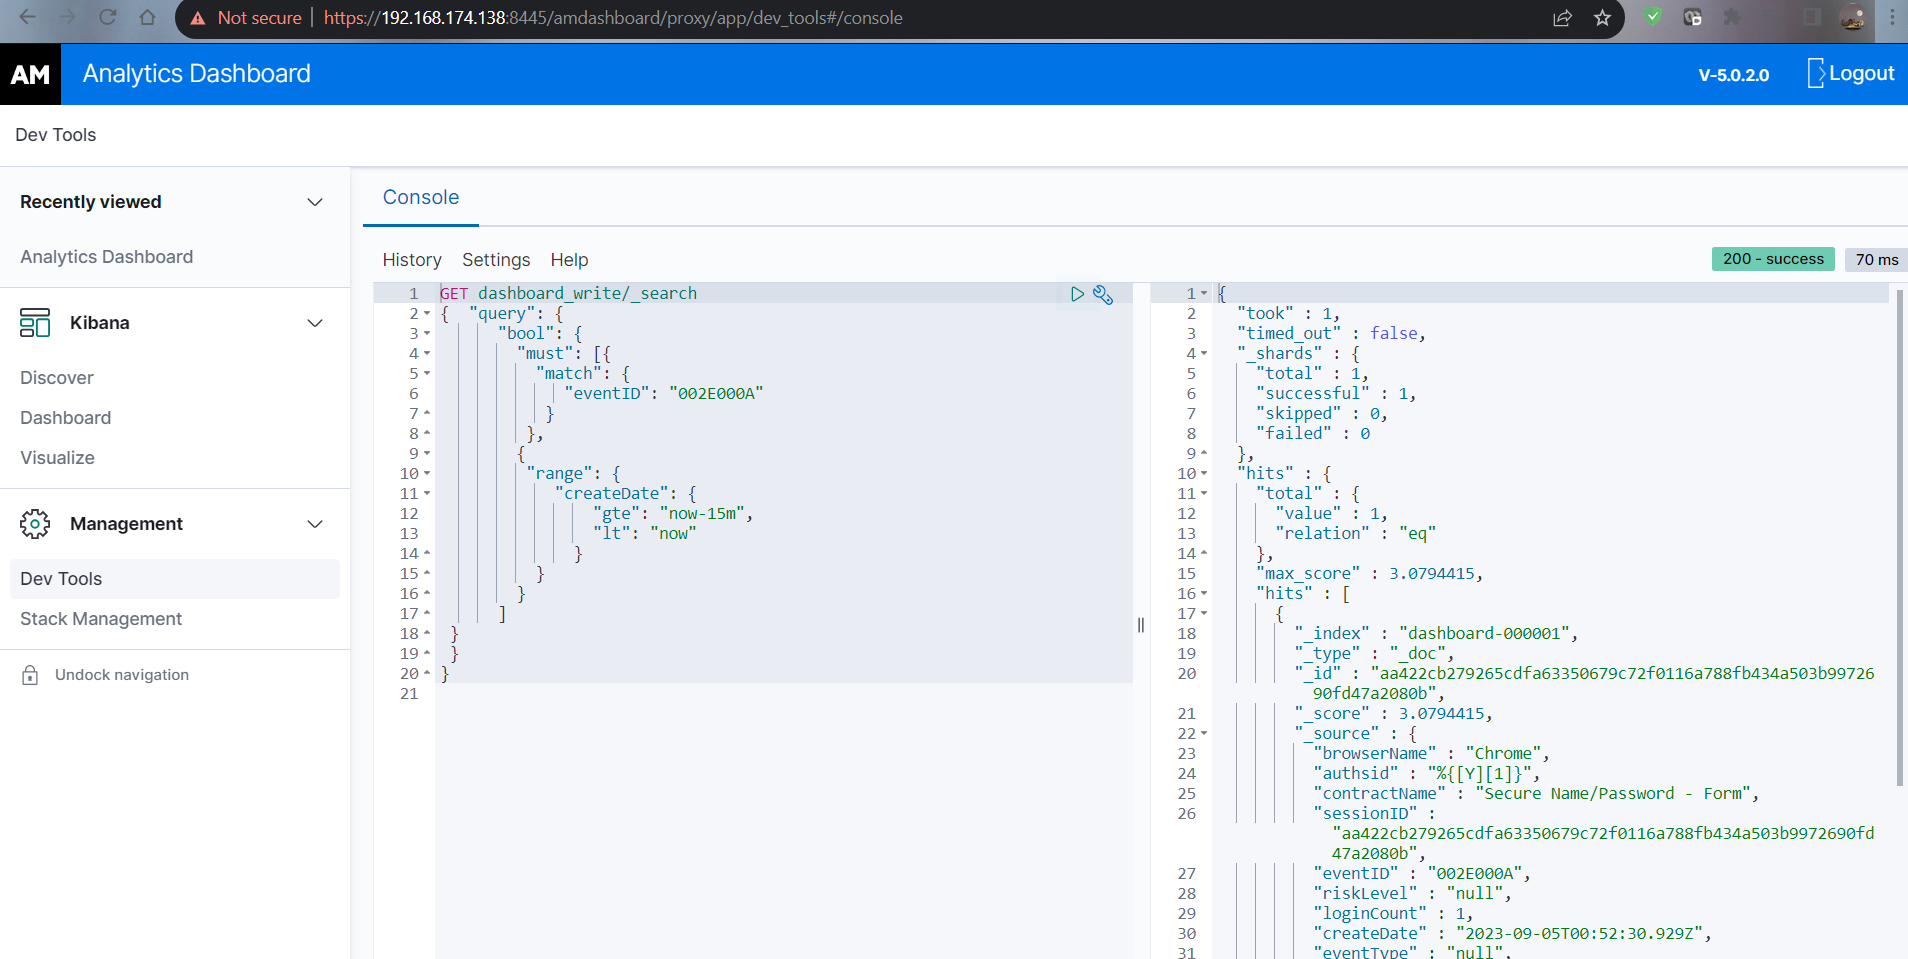Screen dimensions: 1908x959
Task: Collapse the Management navigation group
Action: click(x=315, y=524)
